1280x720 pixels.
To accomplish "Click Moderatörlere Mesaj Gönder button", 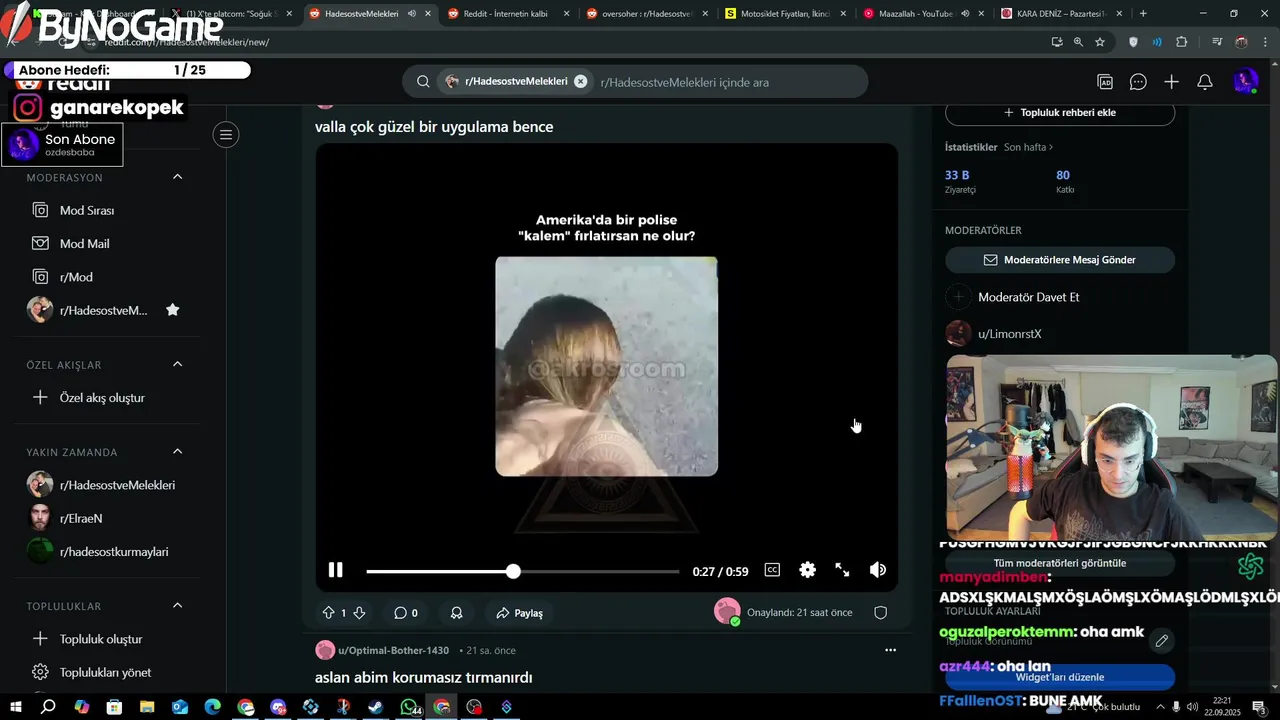I will click(x=1060, y=260).
